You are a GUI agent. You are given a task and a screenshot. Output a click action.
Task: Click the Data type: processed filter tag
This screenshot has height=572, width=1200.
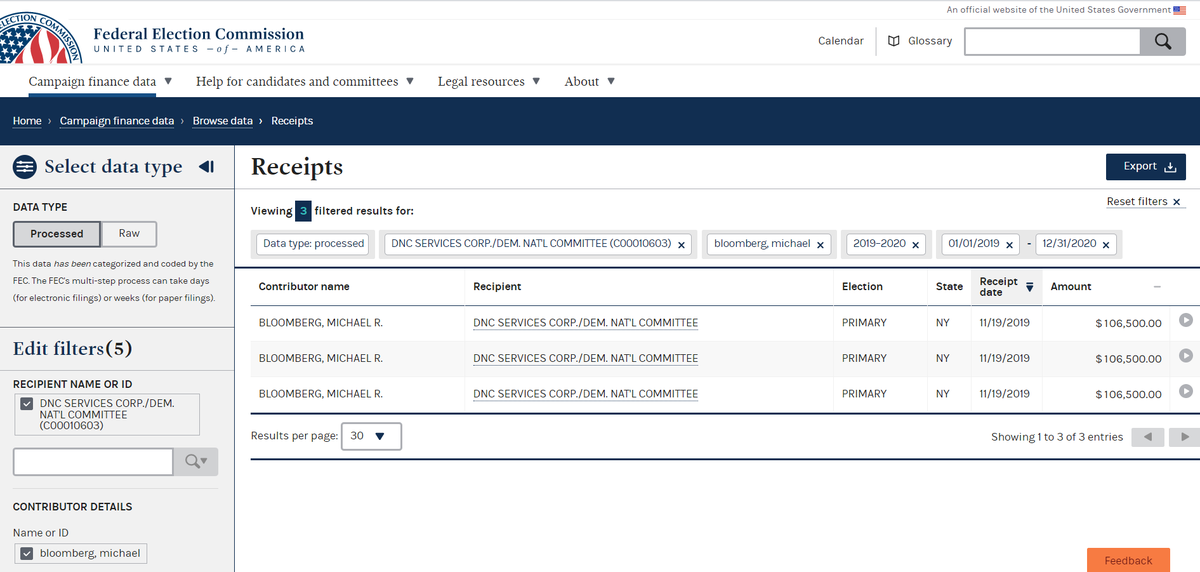pos(313,244)
